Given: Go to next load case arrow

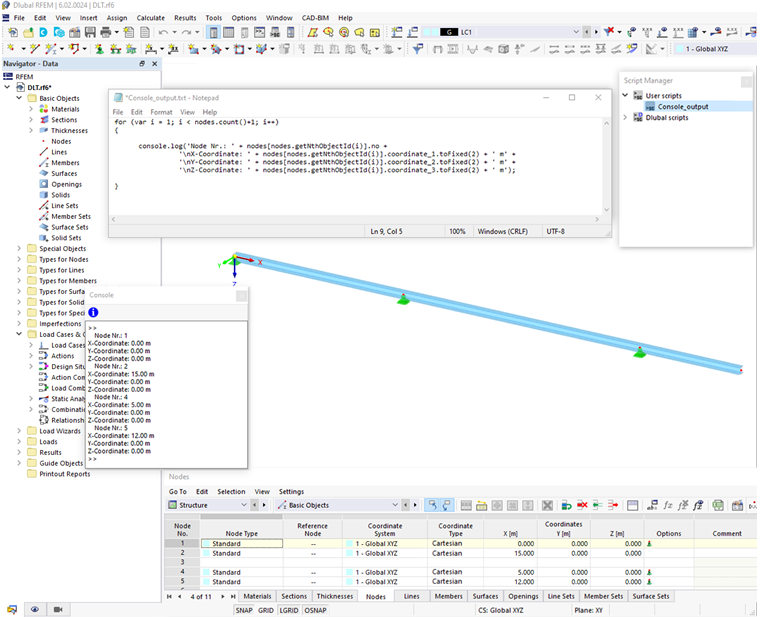Looking at the screenshot, I should [x=596, y=32].
